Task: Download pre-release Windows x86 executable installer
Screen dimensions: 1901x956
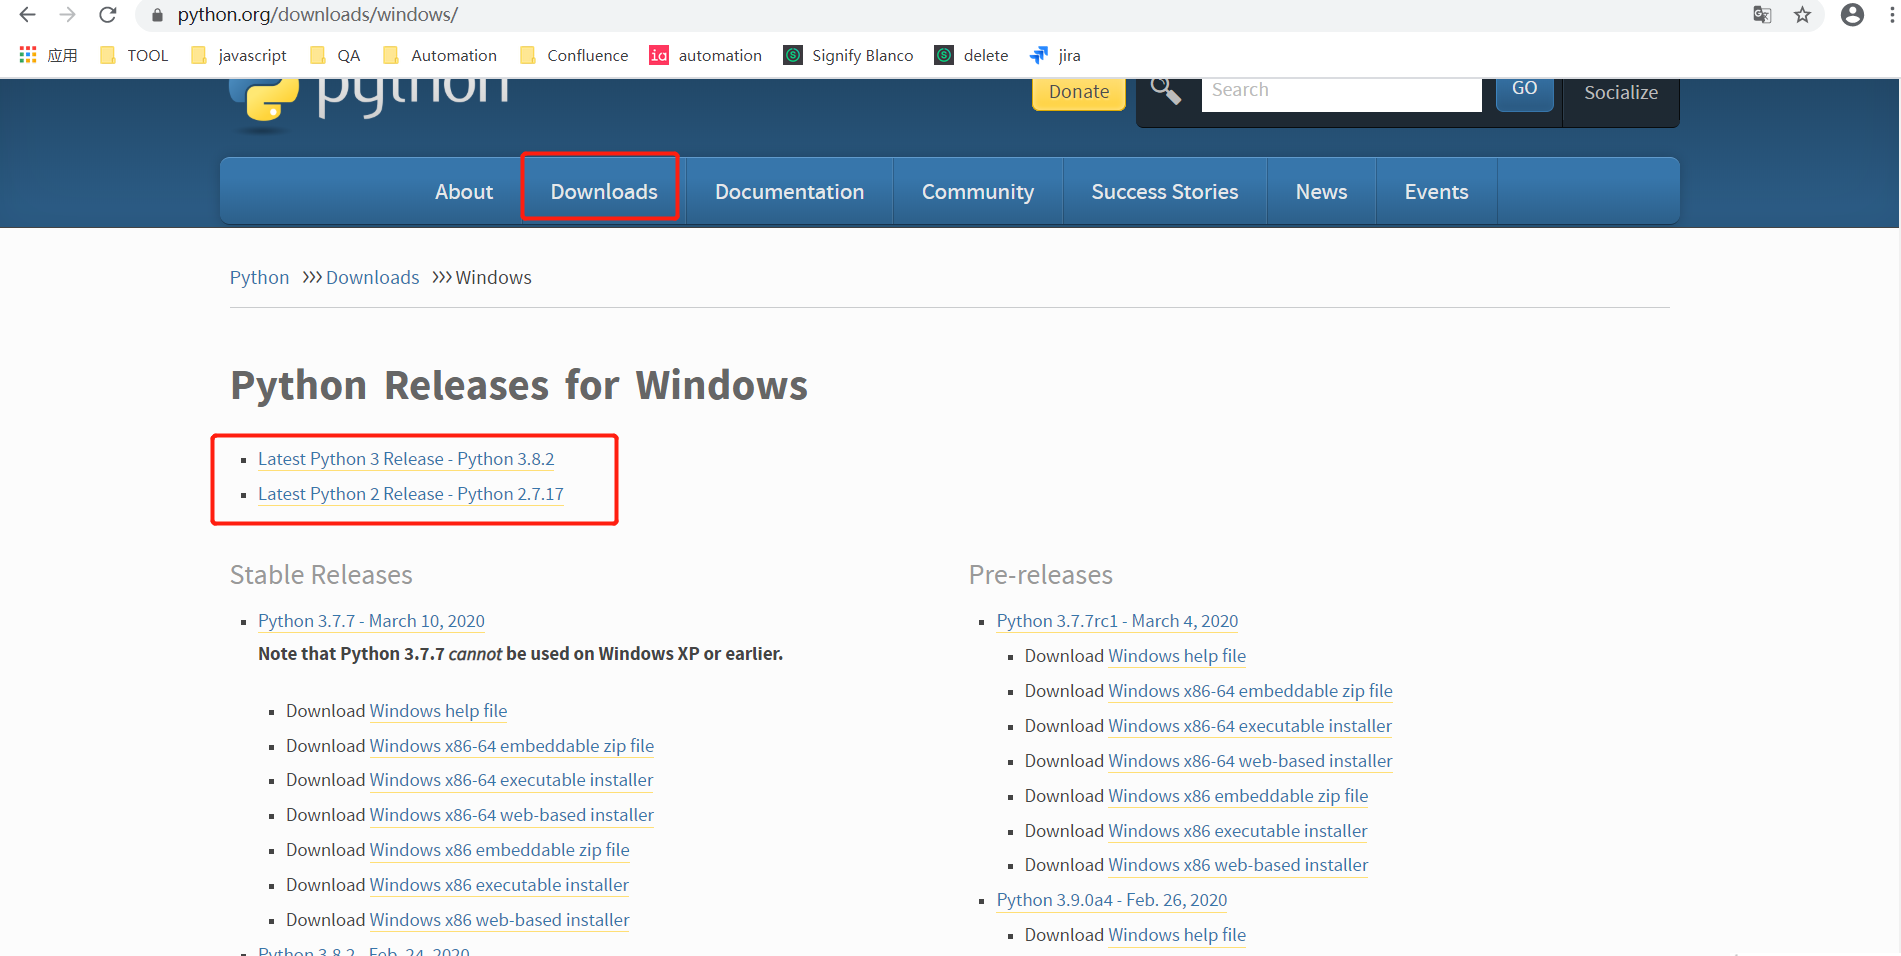Action: click(1238, 831)
